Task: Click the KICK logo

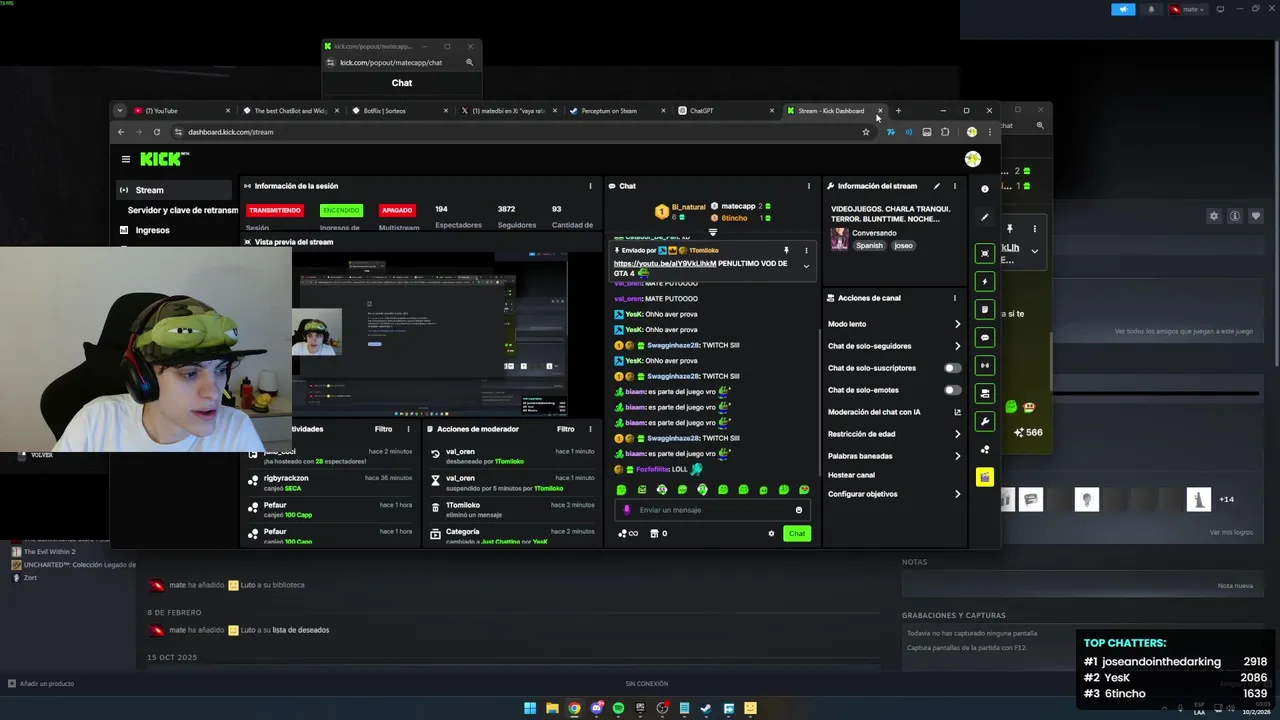Action: [163, 159]
